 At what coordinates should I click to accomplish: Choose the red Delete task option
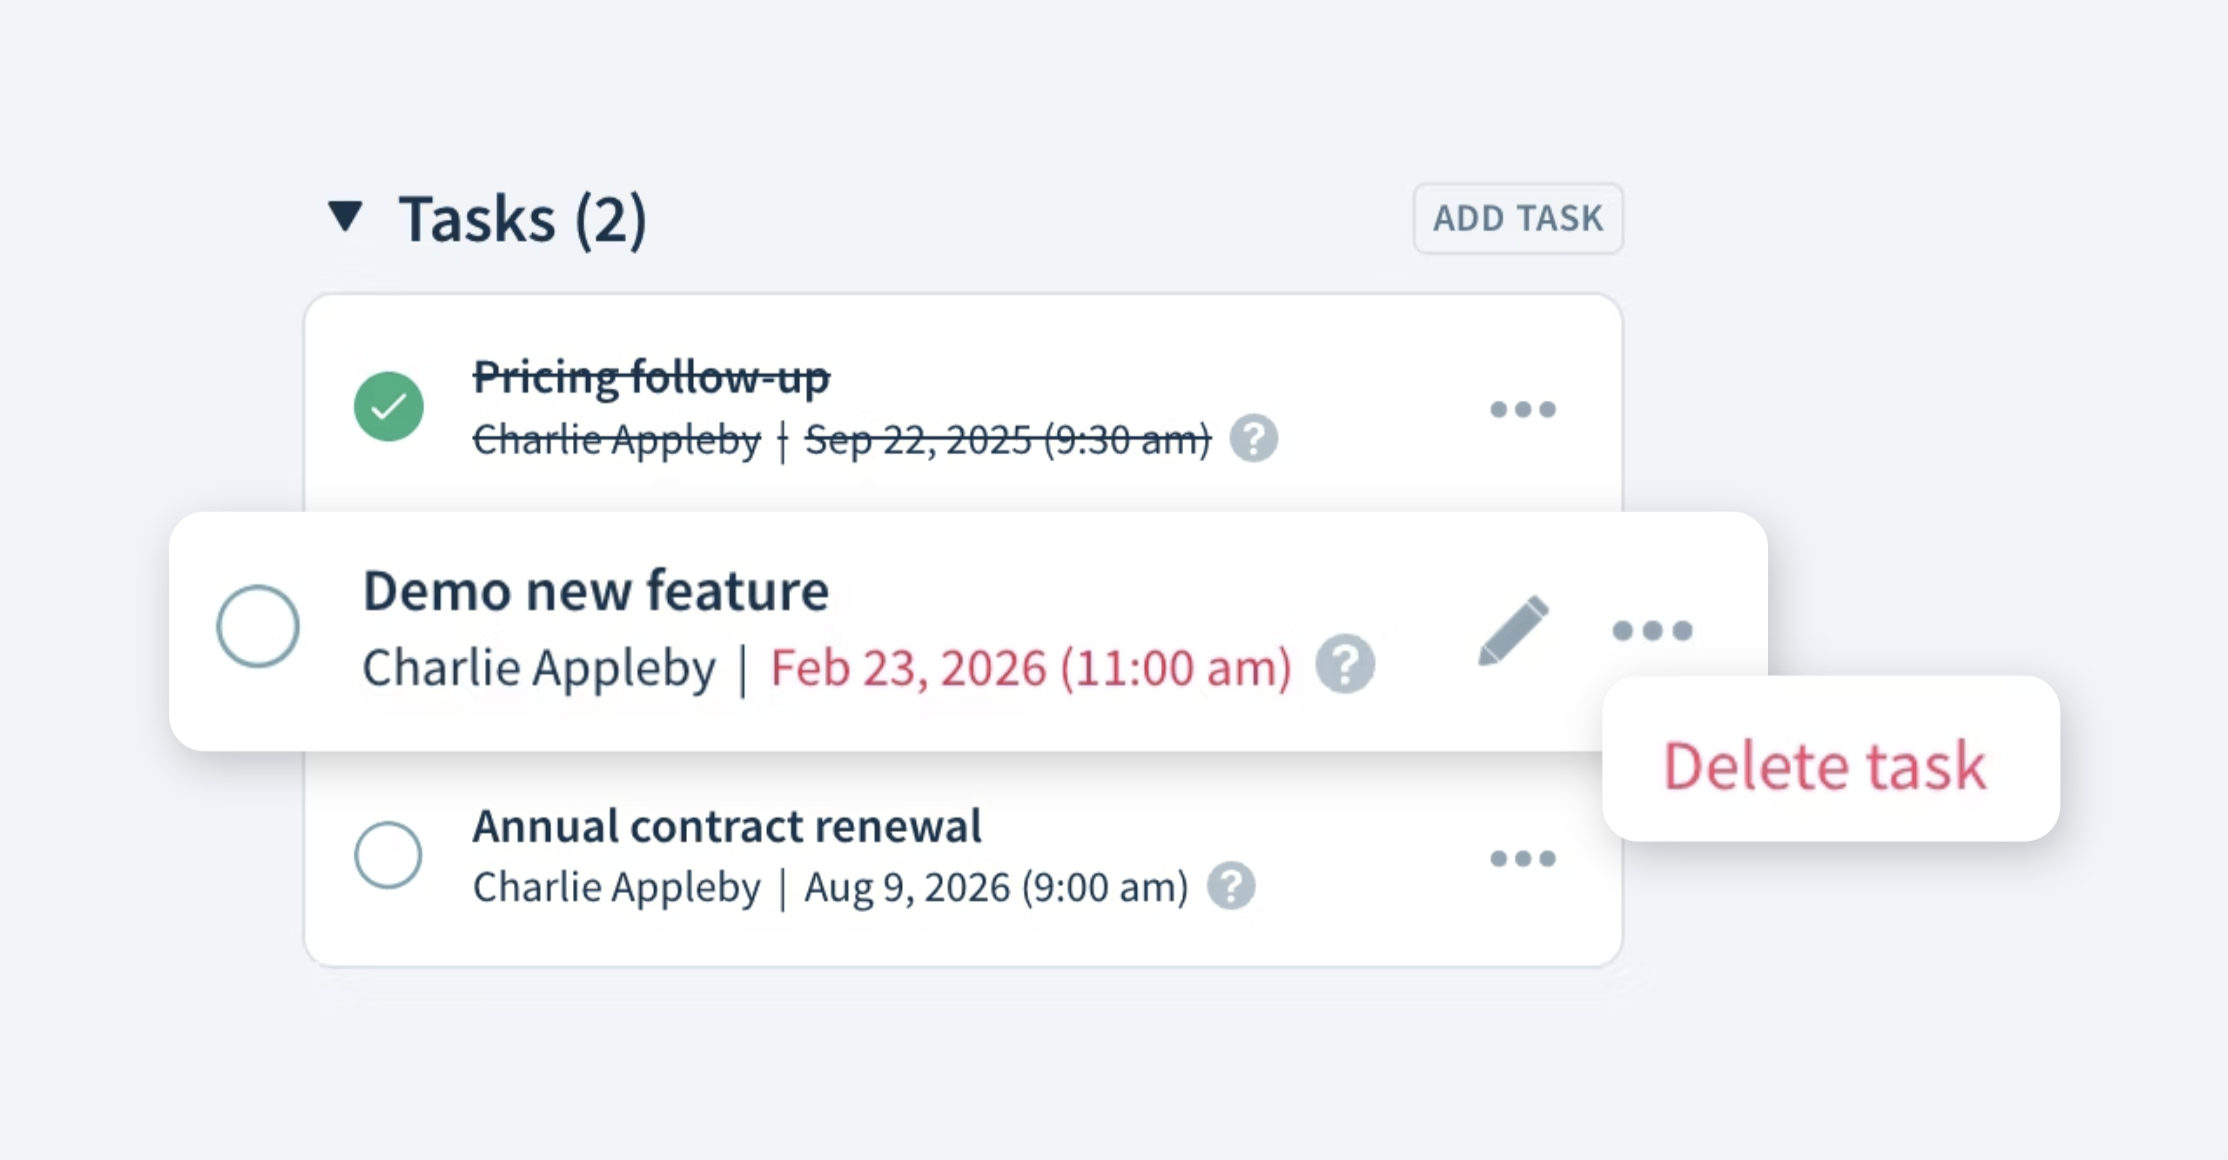[x=1824, y=765]
